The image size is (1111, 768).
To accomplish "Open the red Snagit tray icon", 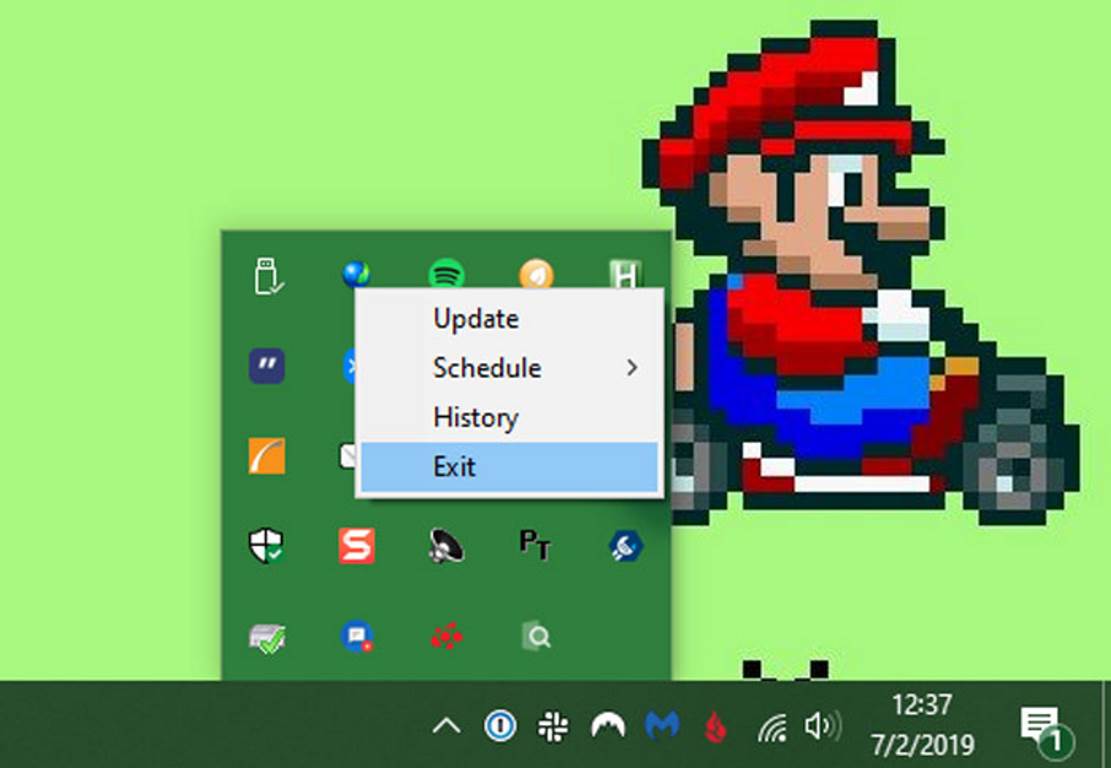I will (356, 546).
